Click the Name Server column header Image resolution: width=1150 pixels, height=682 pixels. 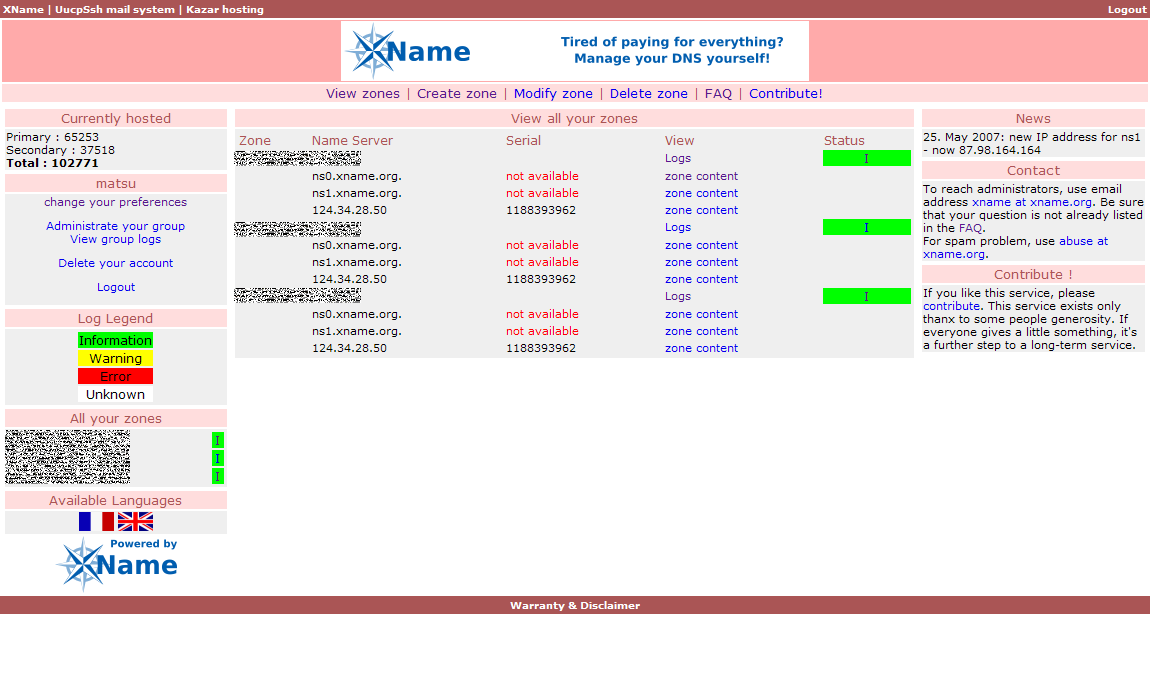point(352,141)
